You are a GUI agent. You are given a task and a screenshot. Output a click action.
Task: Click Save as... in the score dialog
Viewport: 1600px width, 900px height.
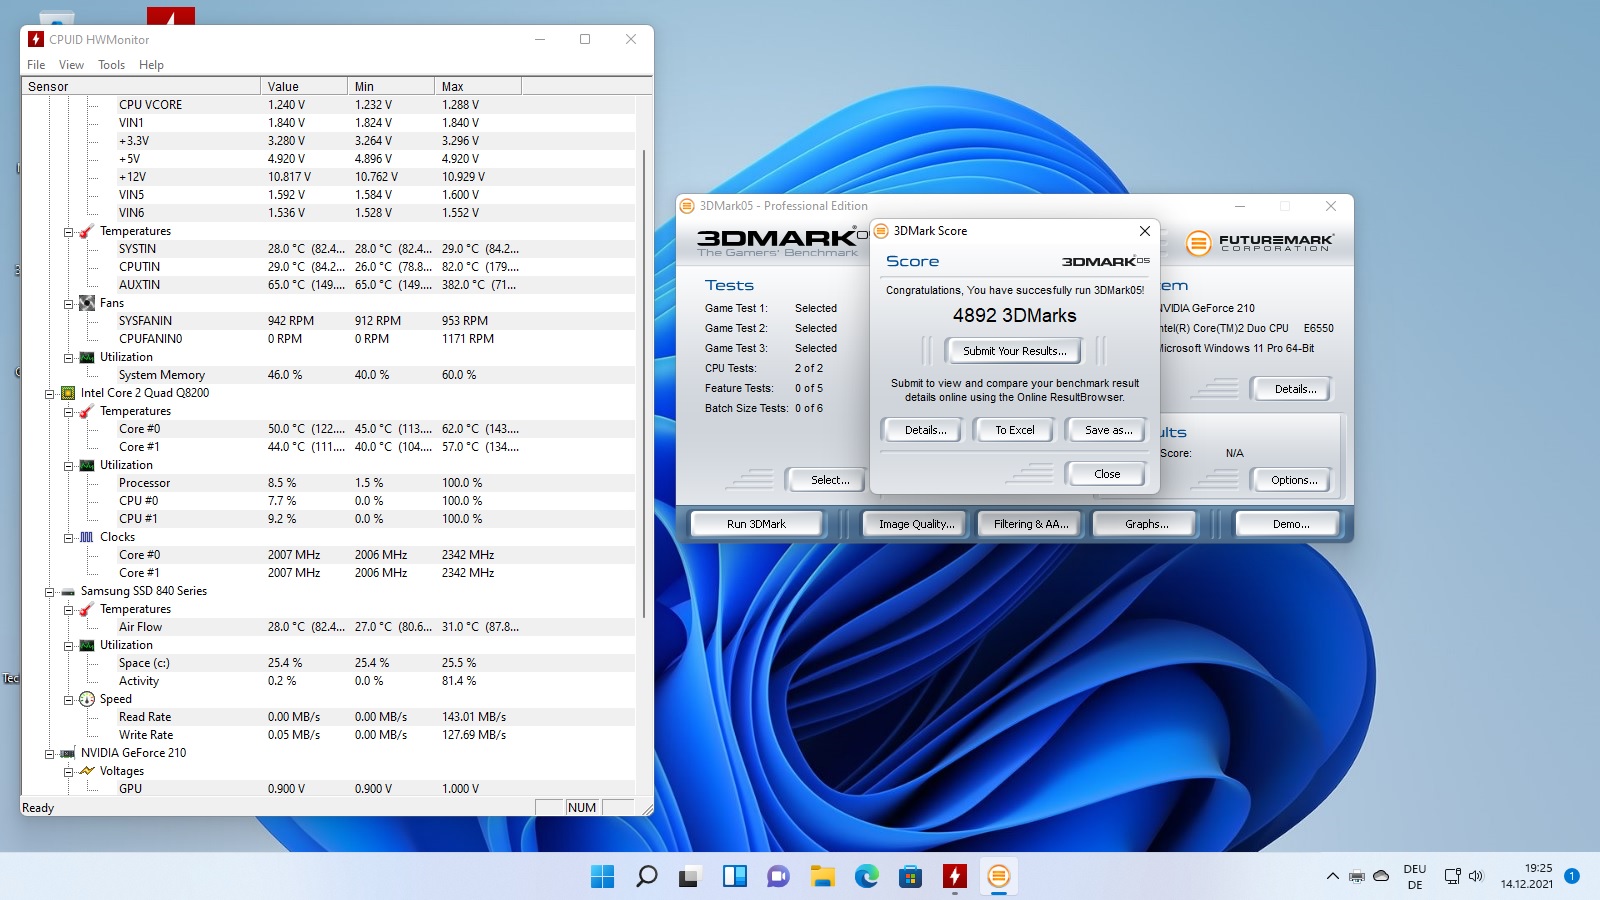[1108, 430]
